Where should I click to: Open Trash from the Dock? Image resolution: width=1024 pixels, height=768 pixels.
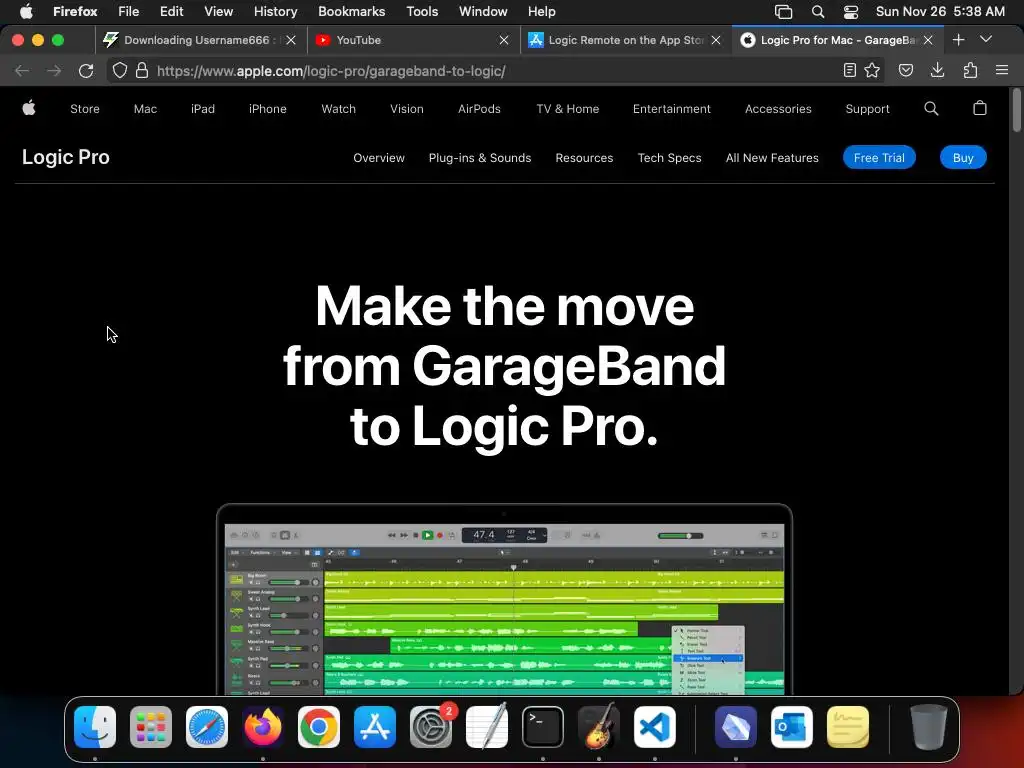[929, 727]
